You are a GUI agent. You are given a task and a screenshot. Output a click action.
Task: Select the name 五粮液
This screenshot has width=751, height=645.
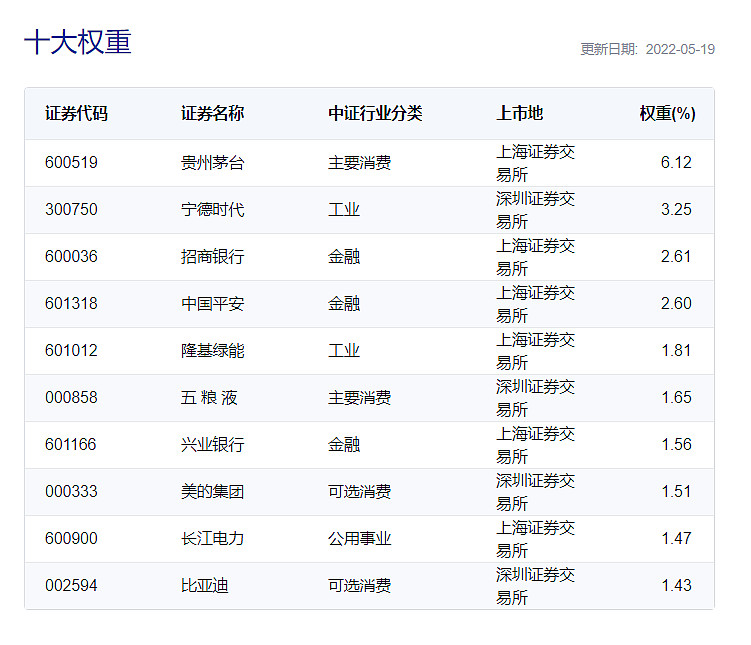(209, 397)
